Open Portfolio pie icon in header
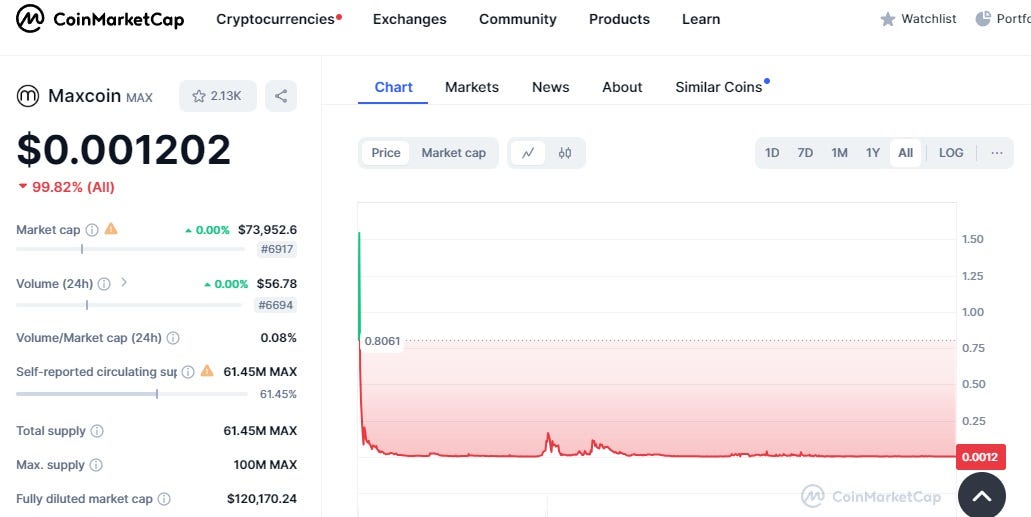The width and height of the screenshot is (1031, 517). (x=983, y=19)
